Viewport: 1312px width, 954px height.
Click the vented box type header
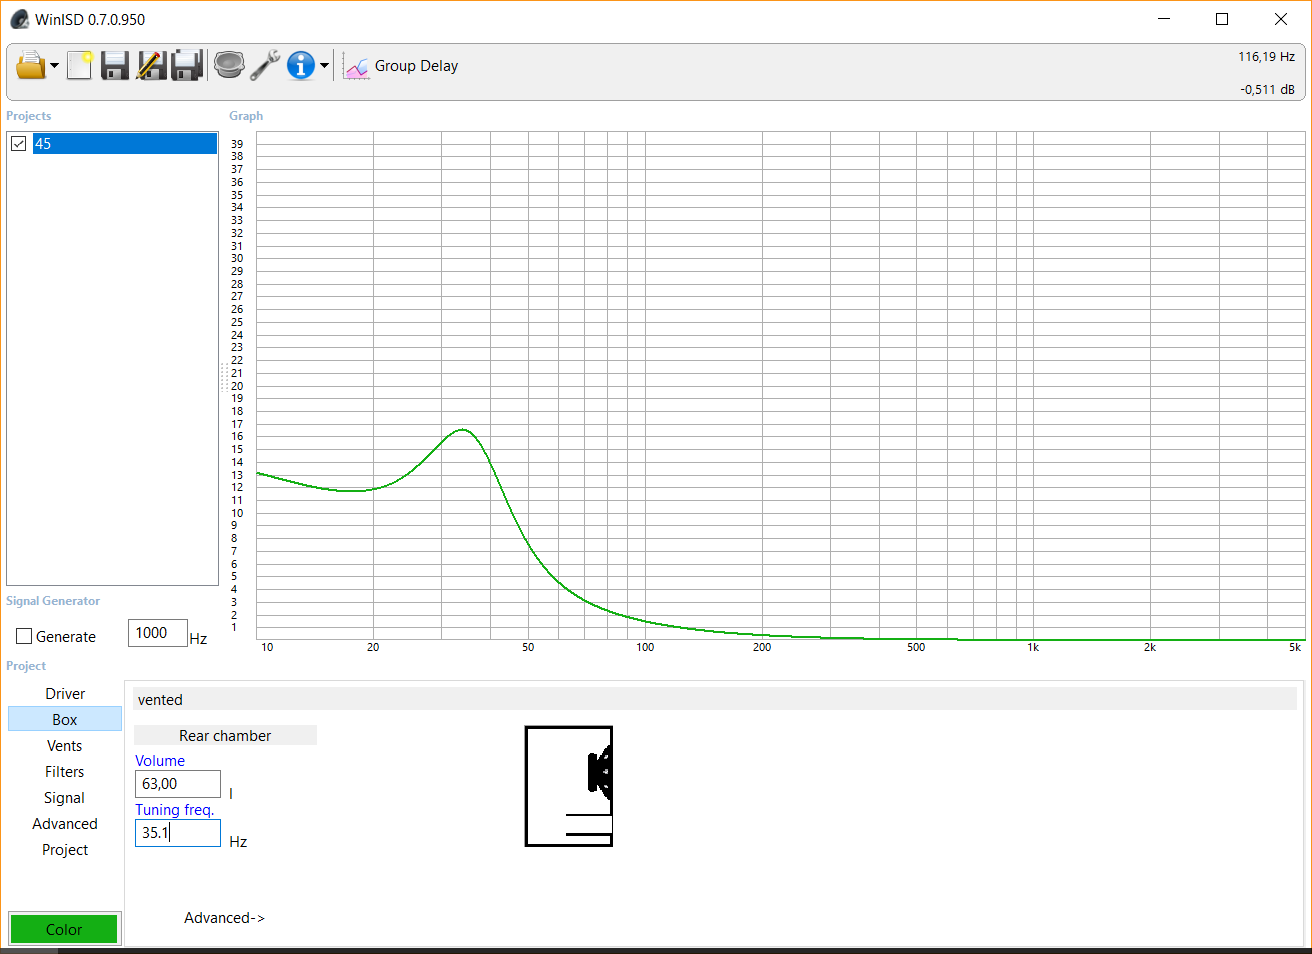pos(715,700)
